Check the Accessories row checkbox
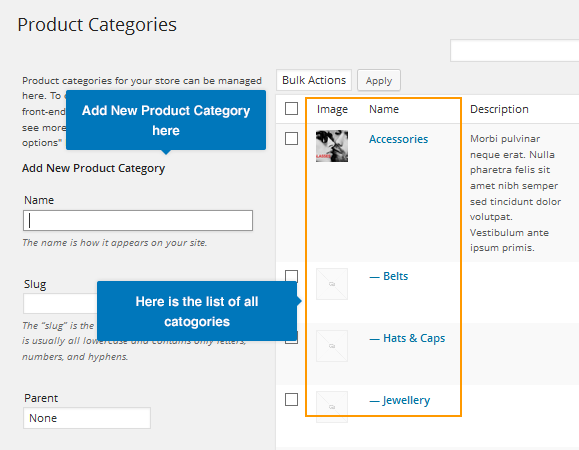This screenshot has width=579, height=450. click(291, 139)
